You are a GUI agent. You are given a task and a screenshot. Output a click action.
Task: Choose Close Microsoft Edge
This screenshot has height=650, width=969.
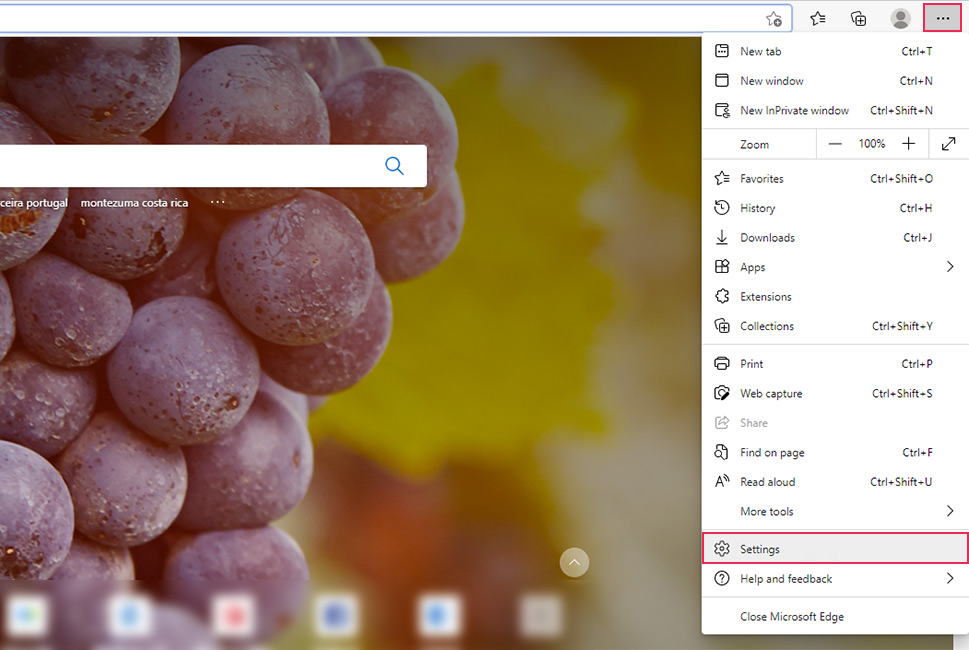point(791,617)
